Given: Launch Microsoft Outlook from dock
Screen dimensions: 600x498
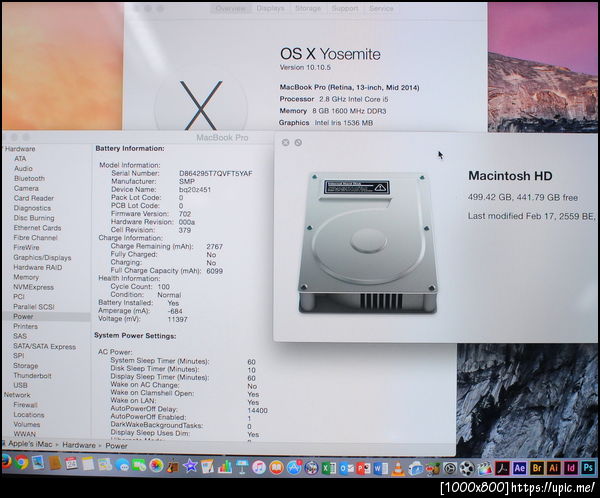Looking at the screenshot, I should coord(347,468).
